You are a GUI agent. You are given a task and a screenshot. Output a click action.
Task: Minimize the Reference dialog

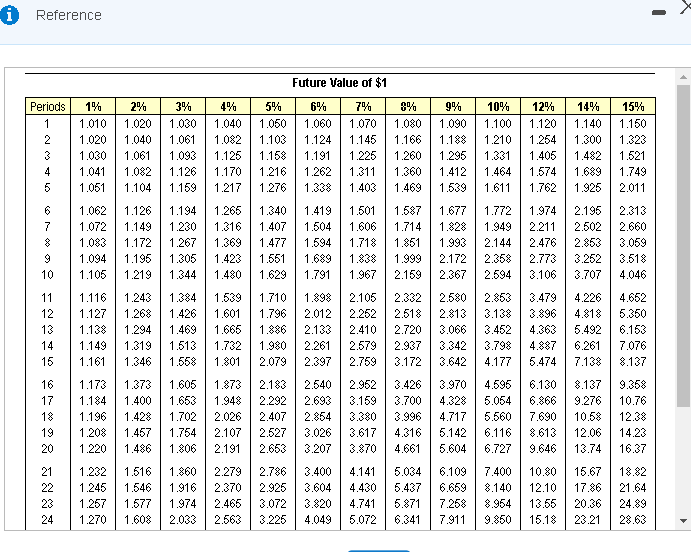(658, 13)
